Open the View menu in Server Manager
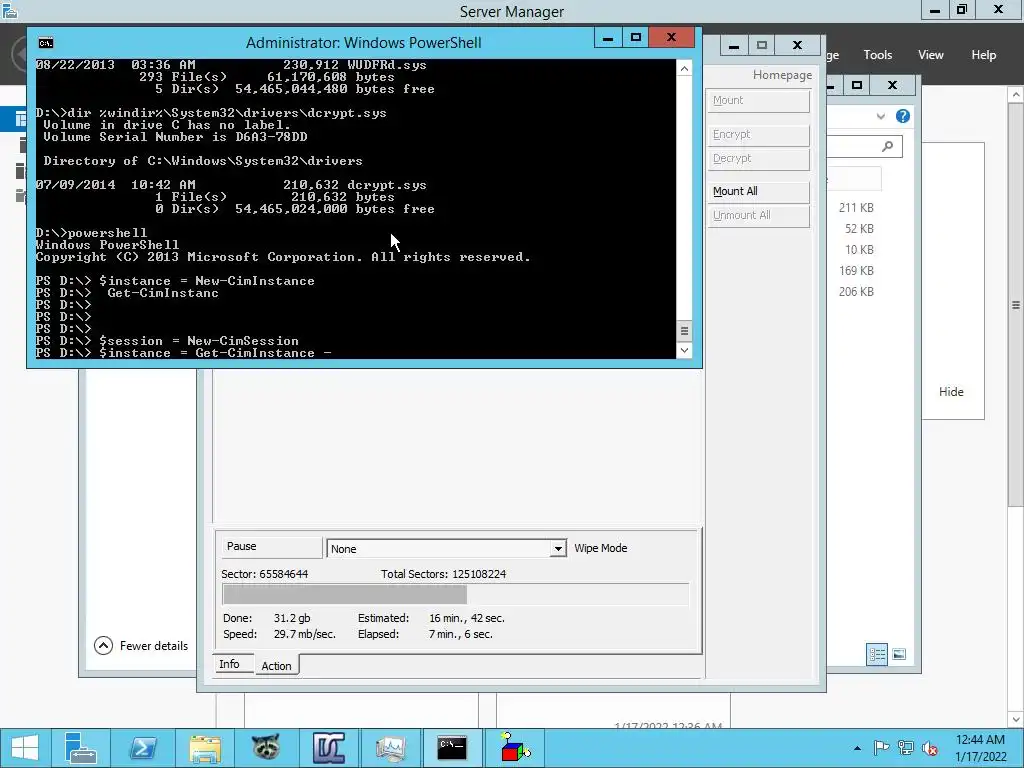 930,55
